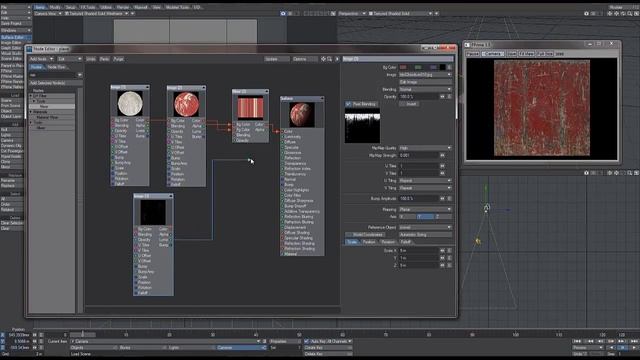640x360 pixels.
Task: Toggle the Auto Key checkbox in timeline
Action: coord(307,341)
